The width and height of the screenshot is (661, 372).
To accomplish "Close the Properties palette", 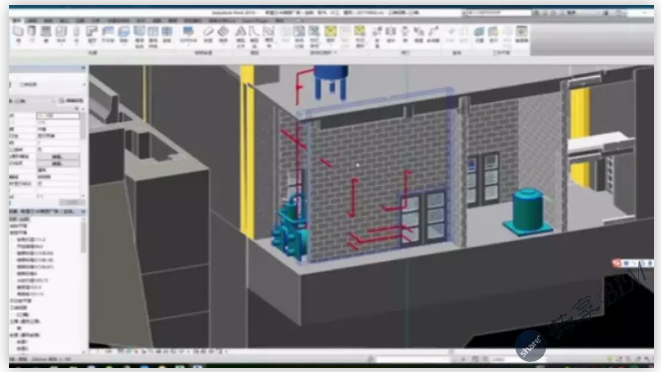I will click(83, 67).
